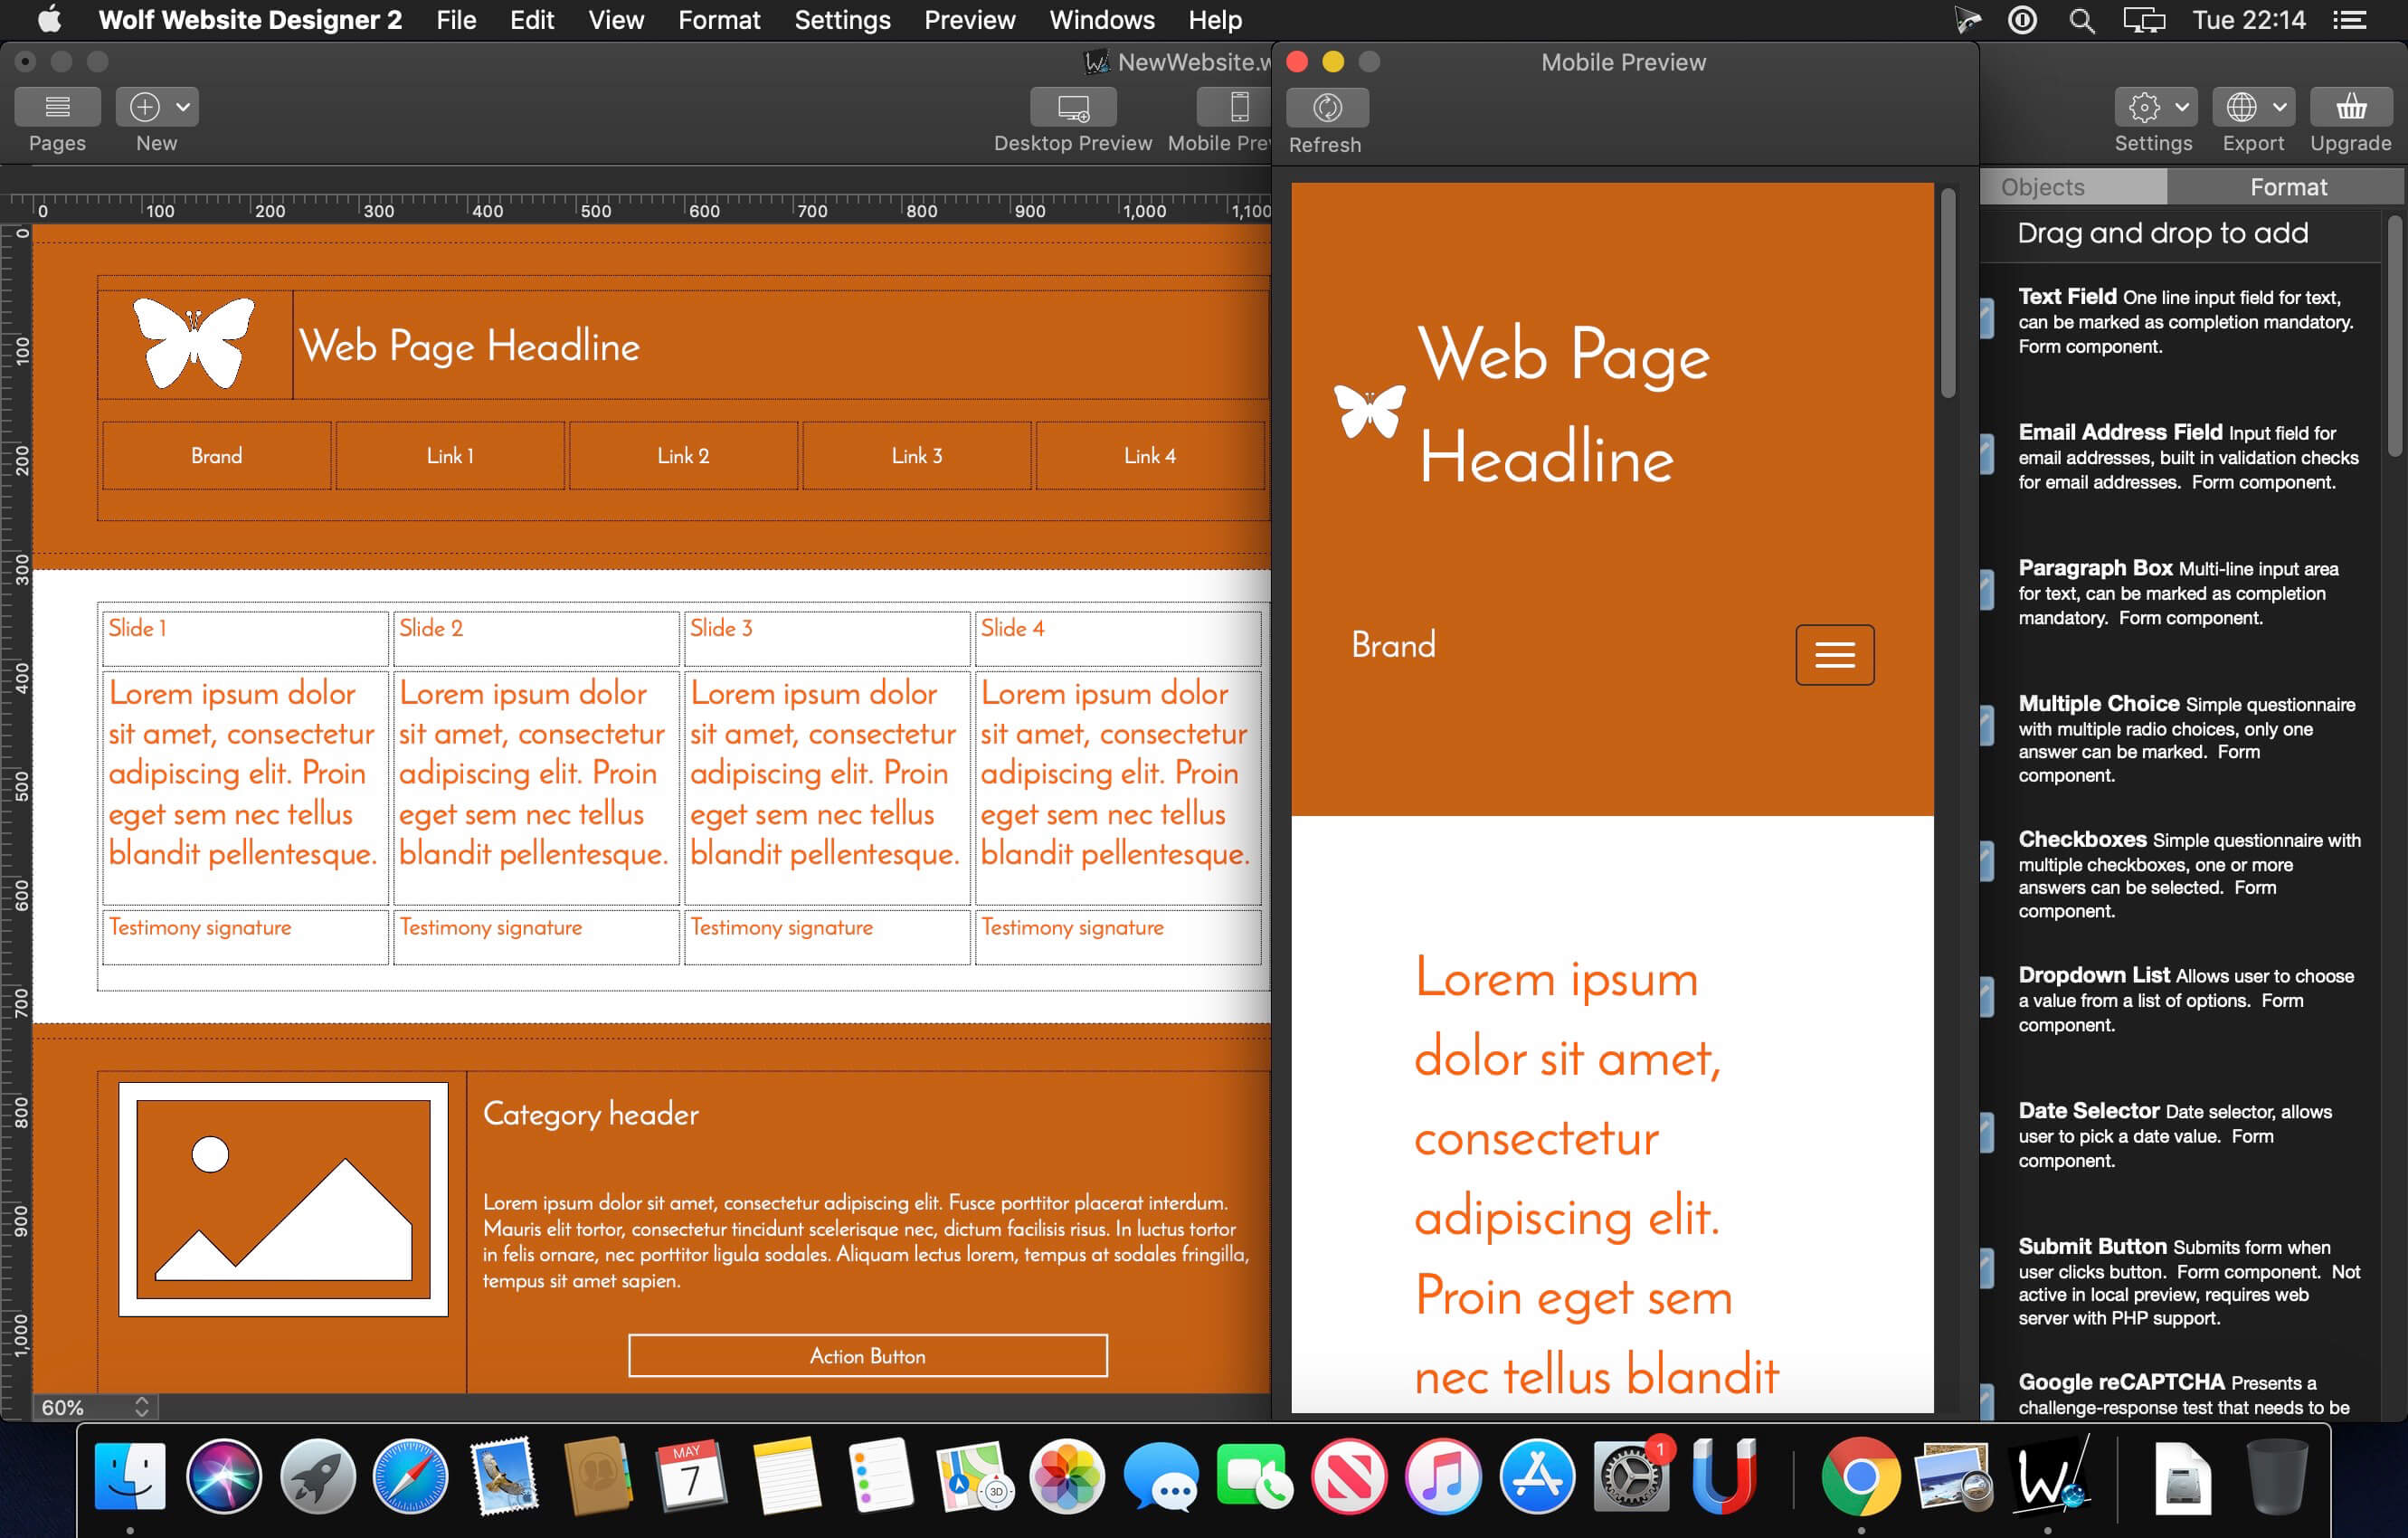Select the Link 3 nav cell
This screenshot has width=2408, height=1538.
917,456
